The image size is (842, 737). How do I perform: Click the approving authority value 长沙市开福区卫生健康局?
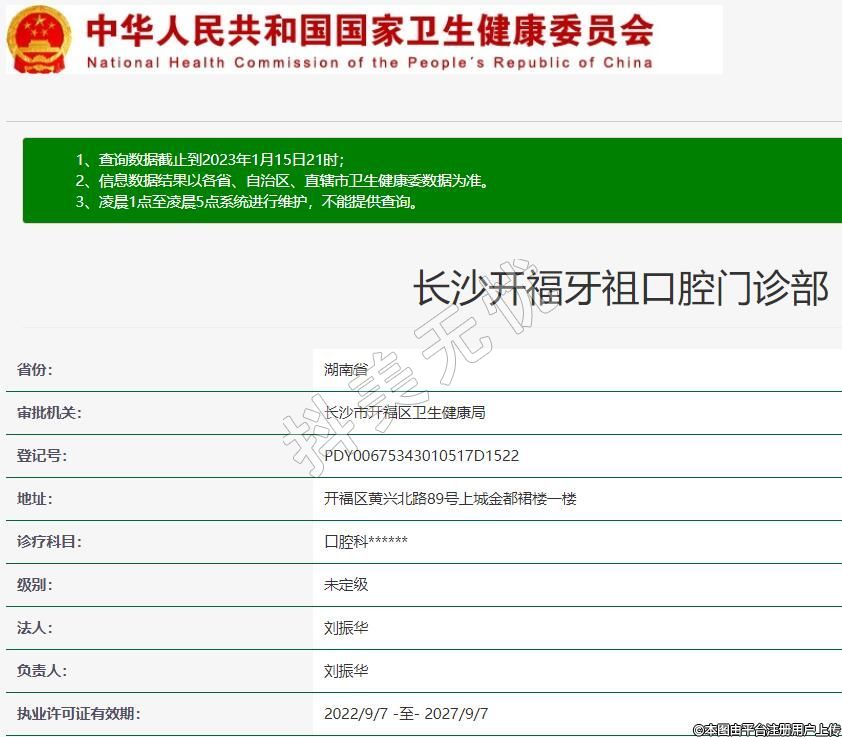404,413
